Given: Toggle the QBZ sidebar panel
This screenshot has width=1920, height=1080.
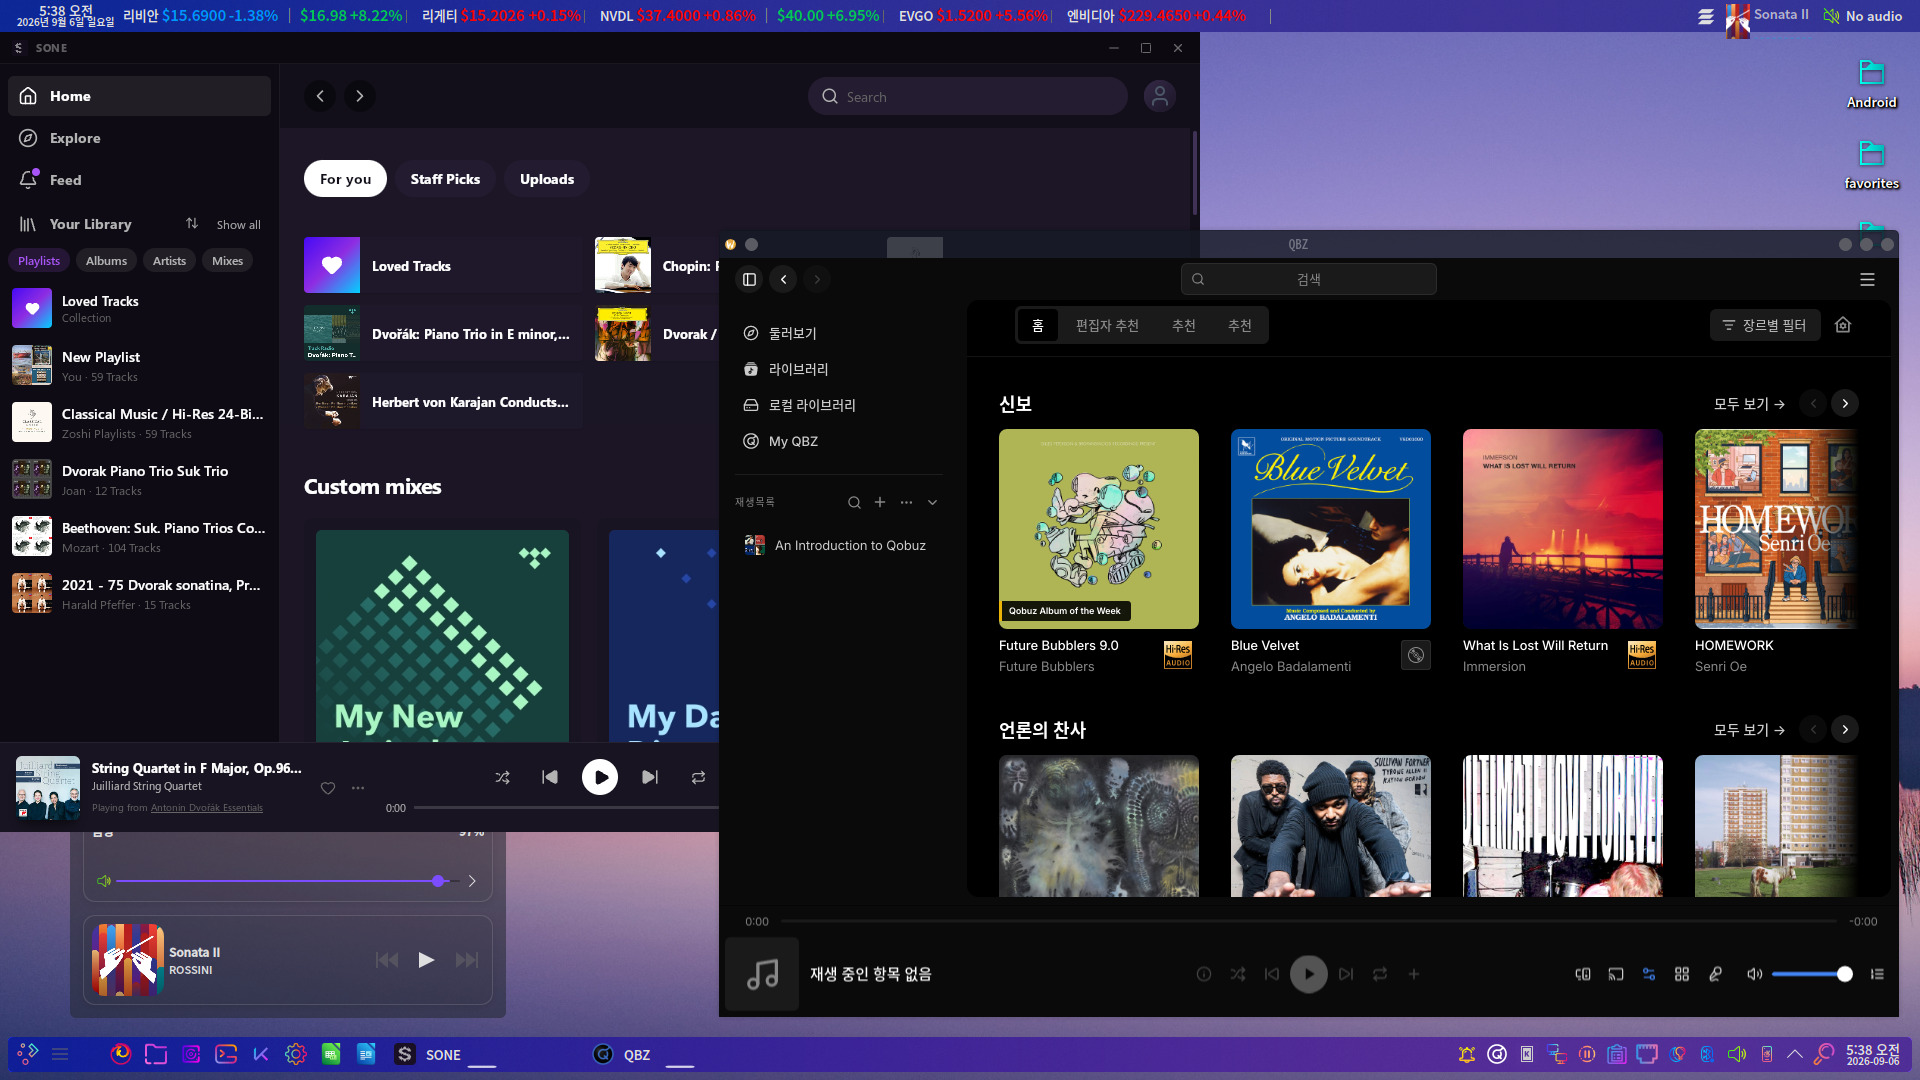Looking at the screenshot, I should click(749, 280).
